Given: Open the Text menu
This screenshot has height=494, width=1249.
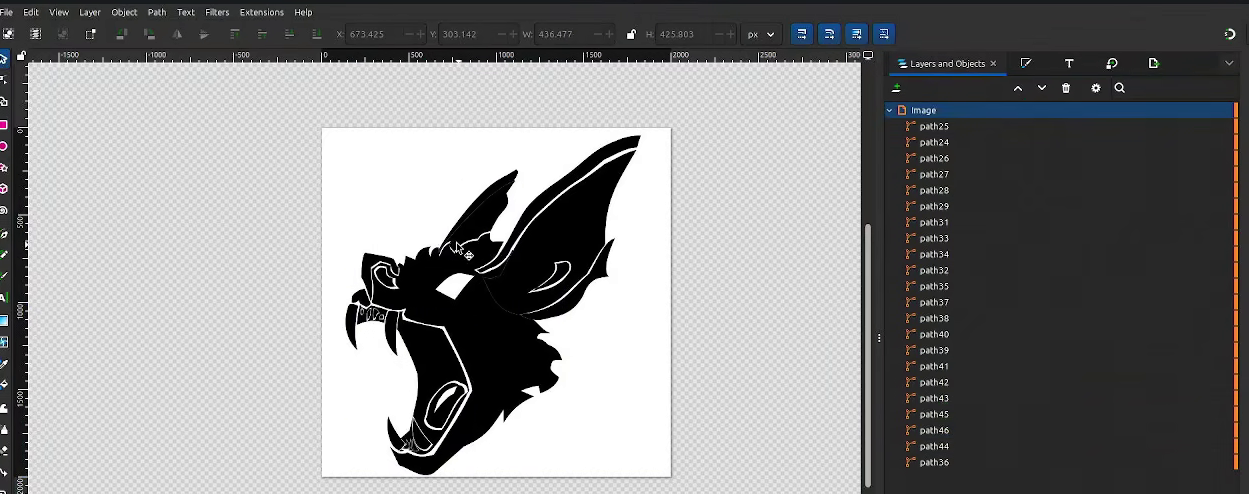Looking at the screenshot, I should [x=186, y=12].
